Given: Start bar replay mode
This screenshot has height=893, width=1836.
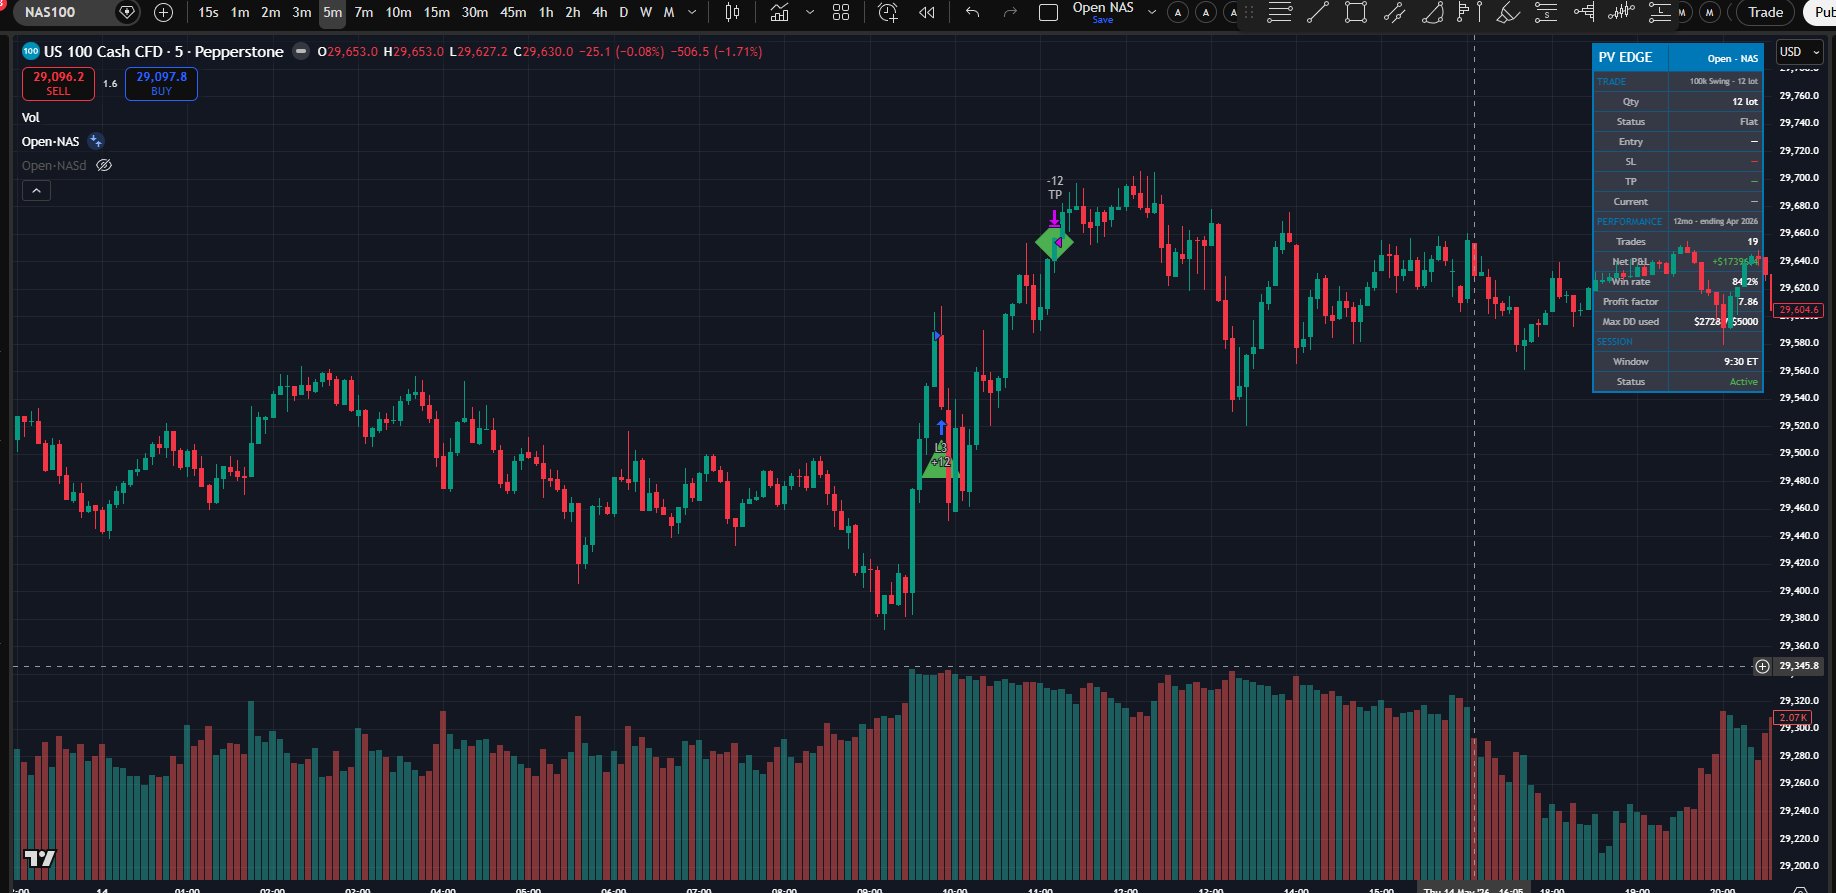Looking at the screenshot, I should [x=927, y=12].
